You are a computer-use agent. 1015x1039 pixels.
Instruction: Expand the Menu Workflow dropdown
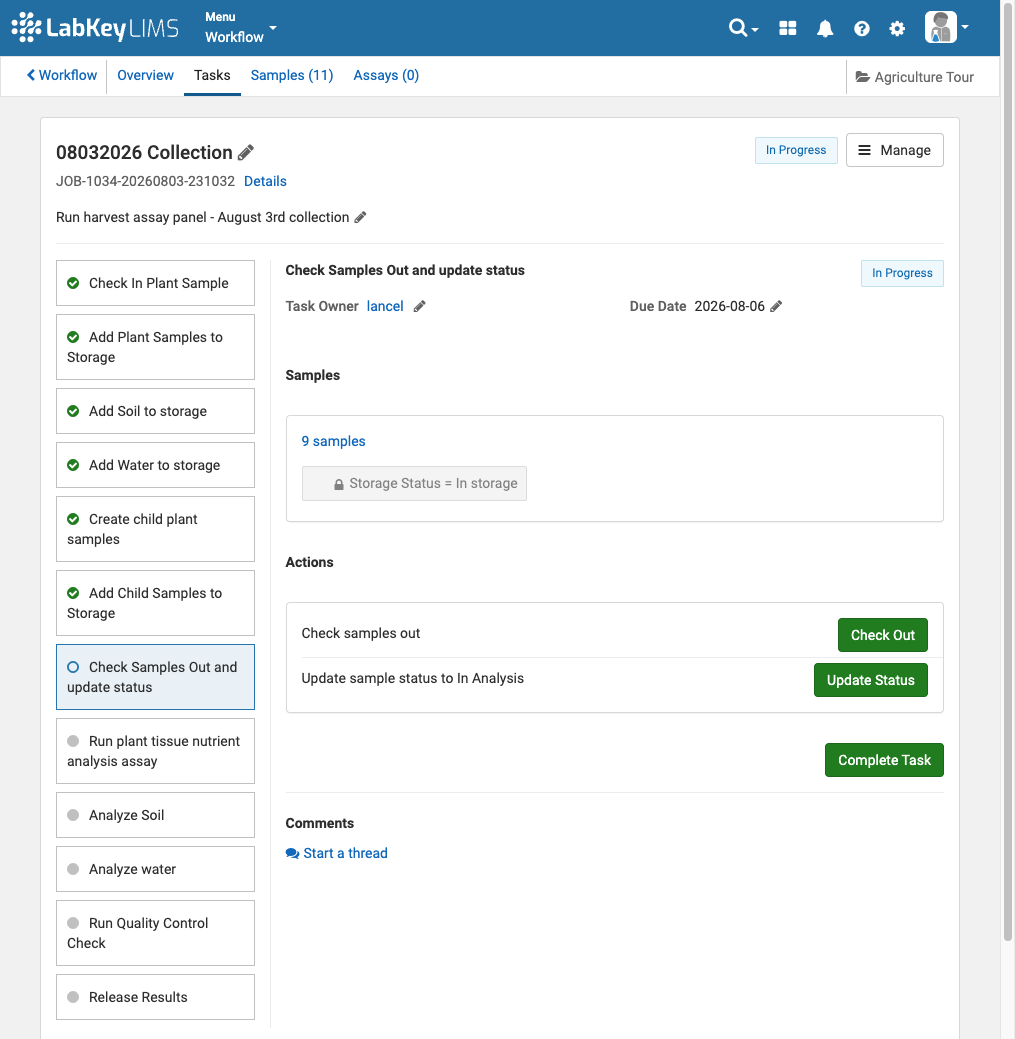click(x=240, y=28)
